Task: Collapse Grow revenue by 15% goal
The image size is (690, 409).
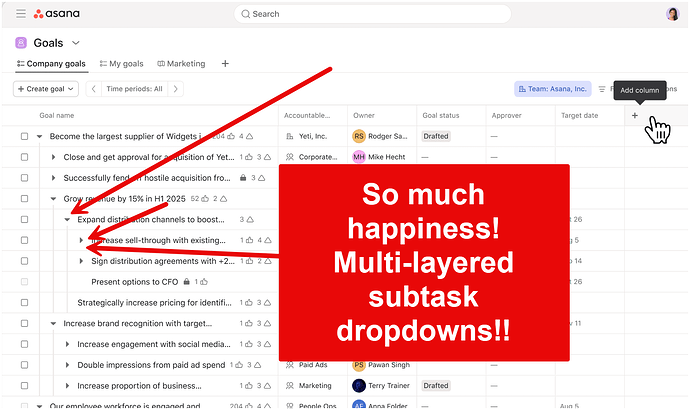Action: coord(53,199)
